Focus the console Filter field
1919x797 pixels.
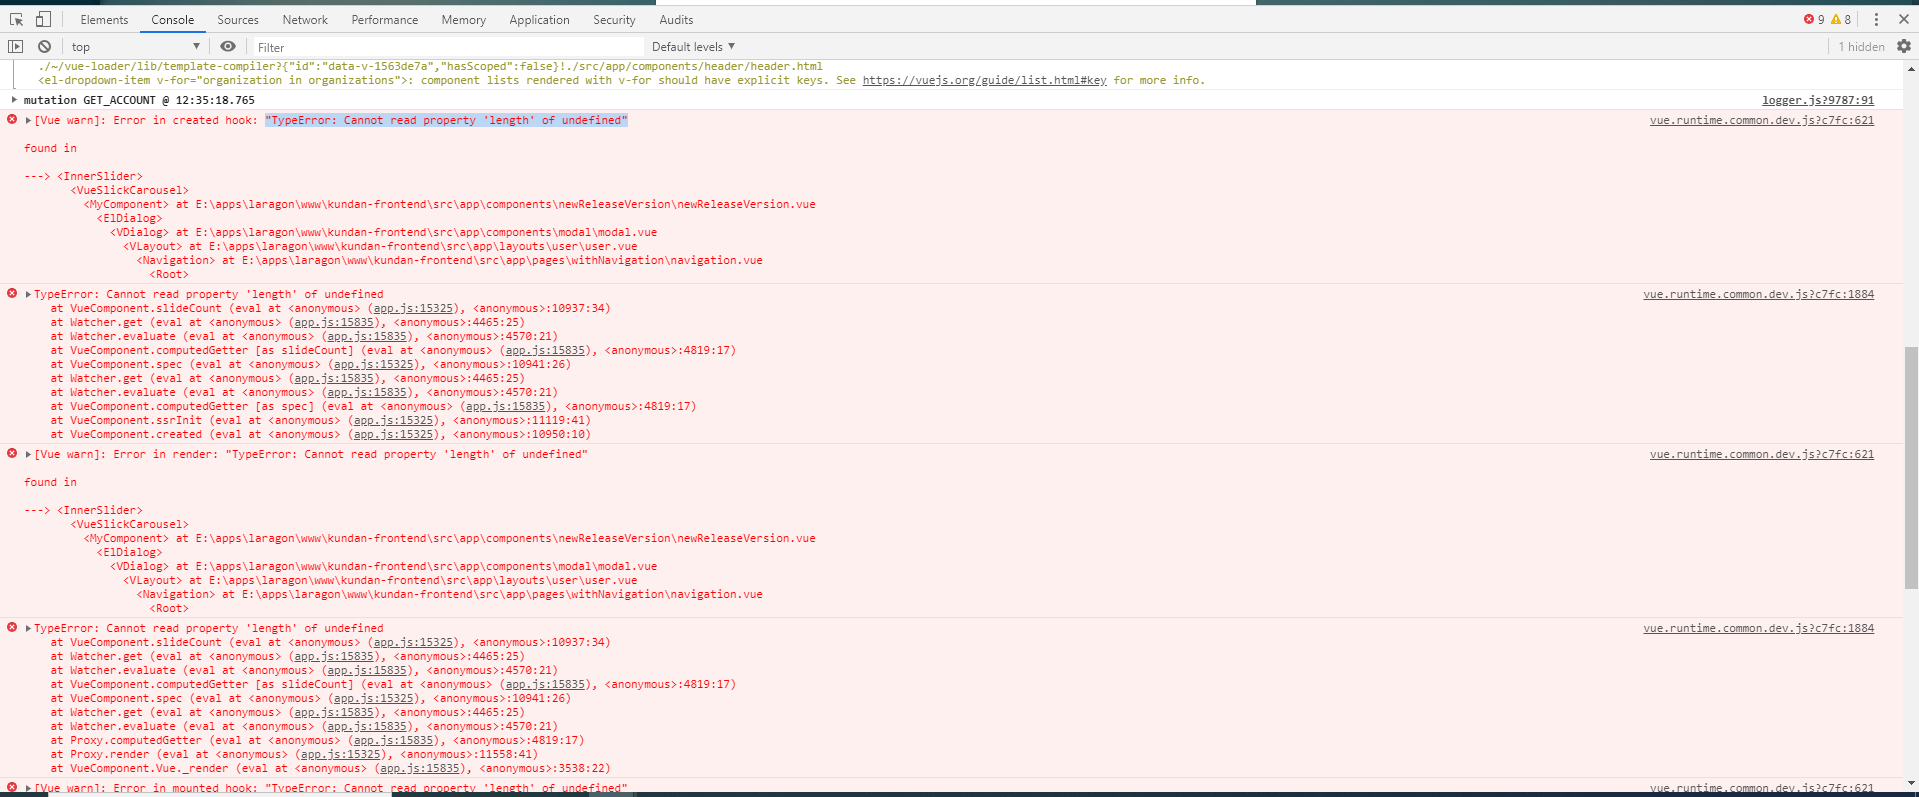click(447, 47)
